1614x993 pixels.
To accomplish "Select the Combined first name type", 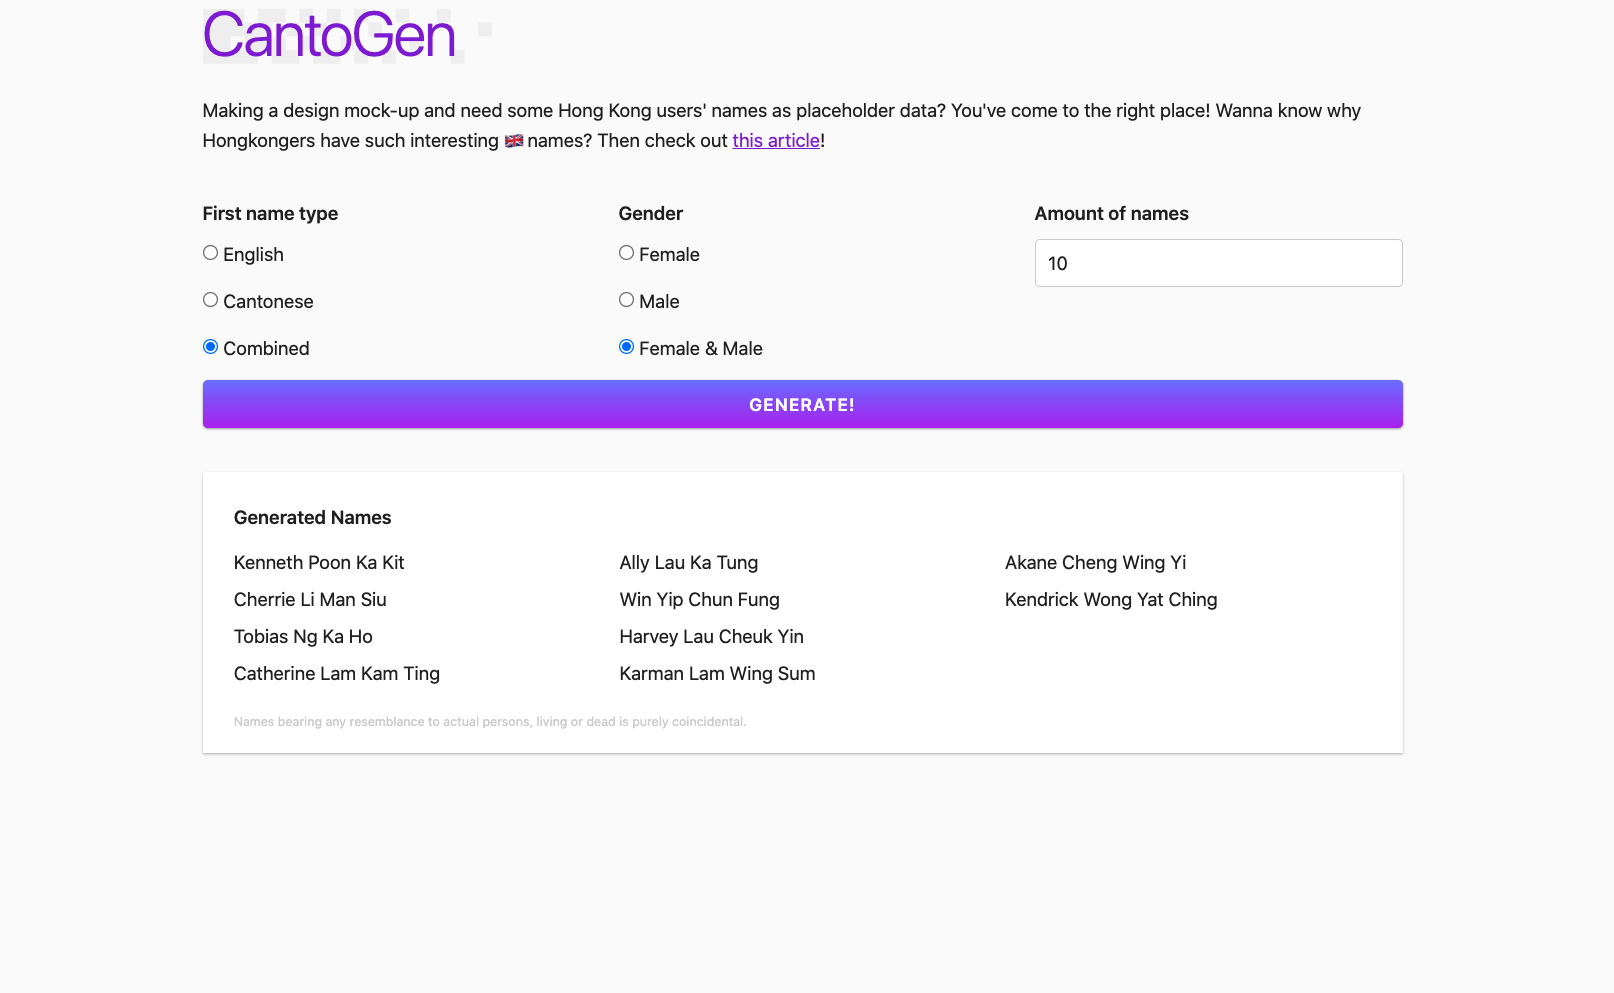I will point(210,347).
